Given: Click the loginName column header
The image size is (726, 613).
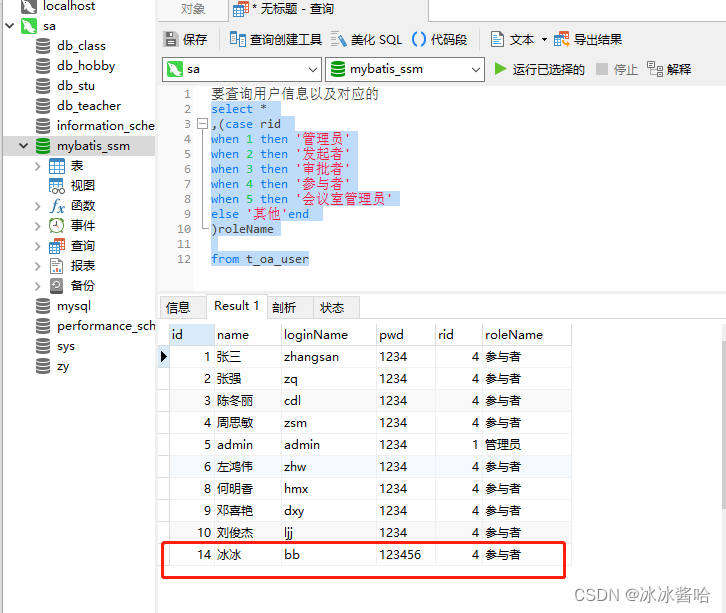Looking at the screenshot, I should pos(329,335).
